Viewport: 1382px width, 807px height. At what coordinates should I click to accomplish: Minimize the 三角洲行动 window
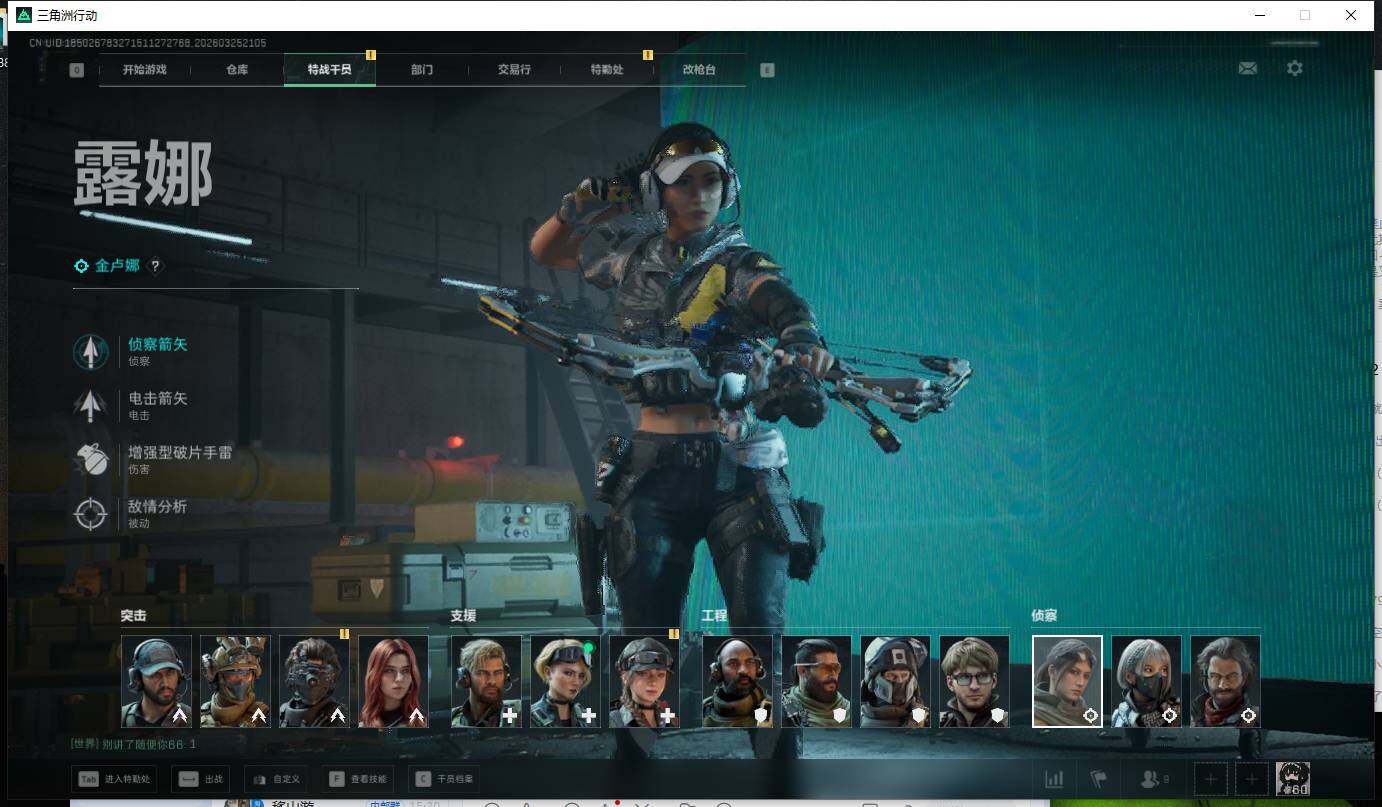pos(1259,15)
